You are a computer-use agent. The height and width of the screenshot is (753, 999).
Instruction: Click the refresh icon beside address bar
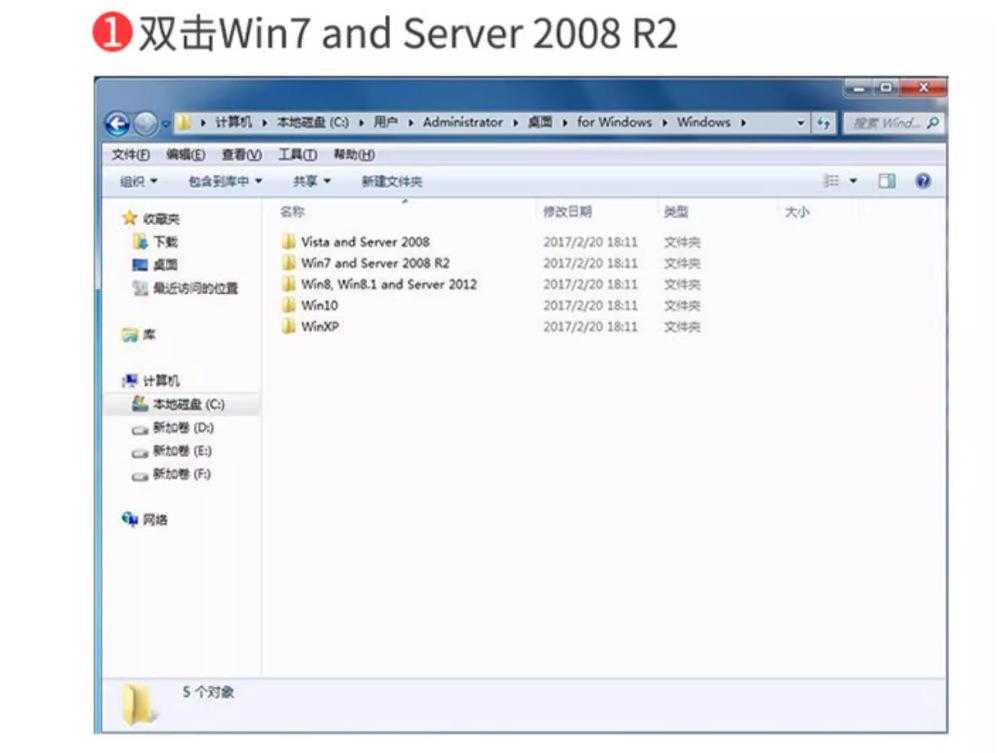click(824, 123)
